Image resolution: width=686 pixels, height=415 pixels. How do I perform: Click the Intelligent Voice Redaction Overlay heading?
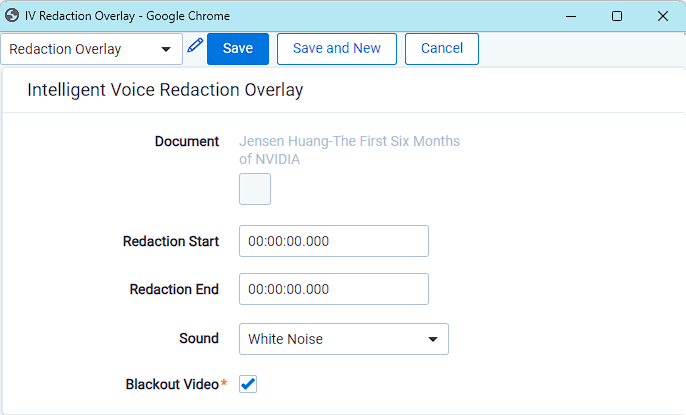tap(165, 90)
